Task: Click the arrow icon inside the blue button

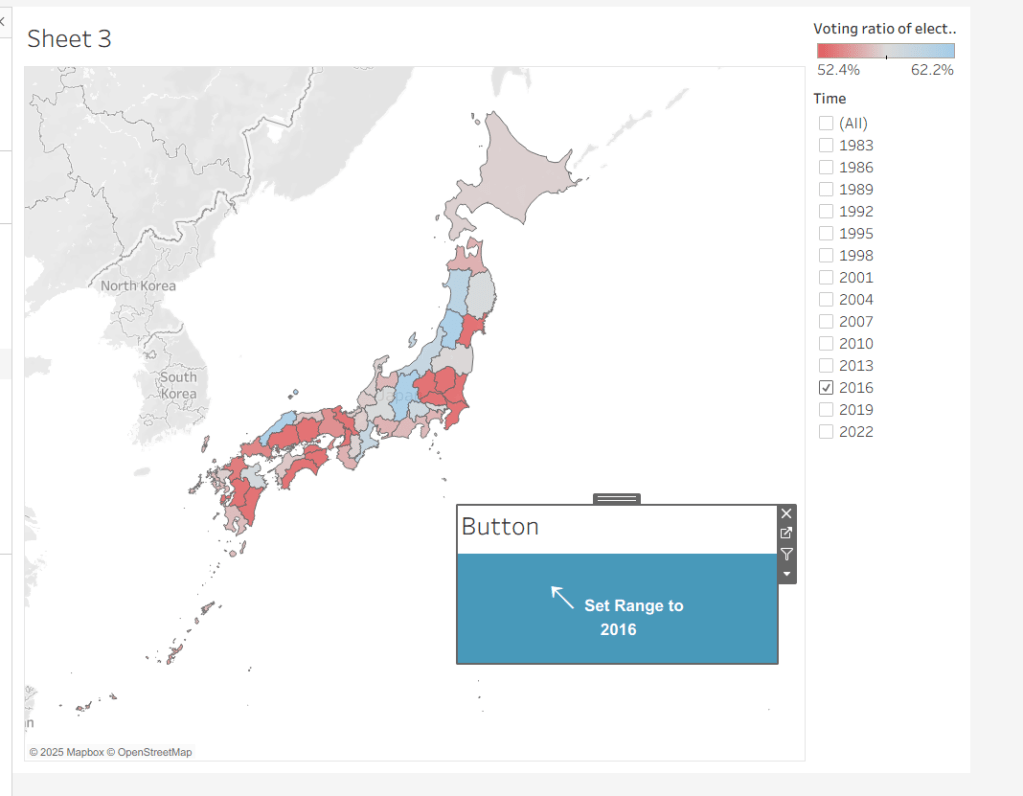Action: click(563, 597)
